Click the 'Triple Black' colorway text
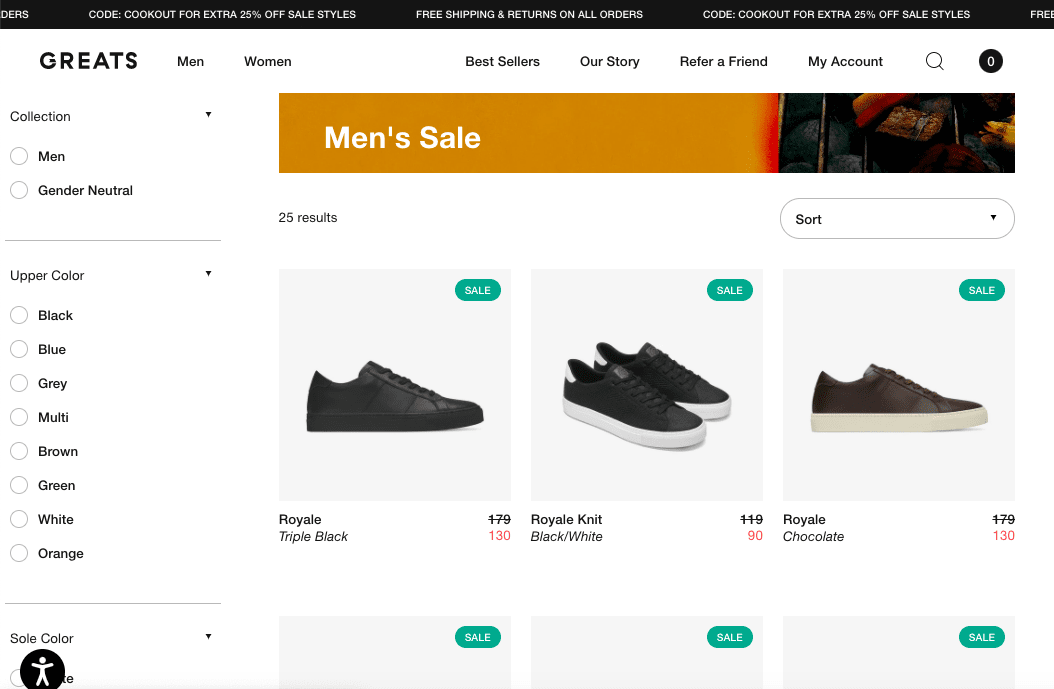 coord(313,536)
